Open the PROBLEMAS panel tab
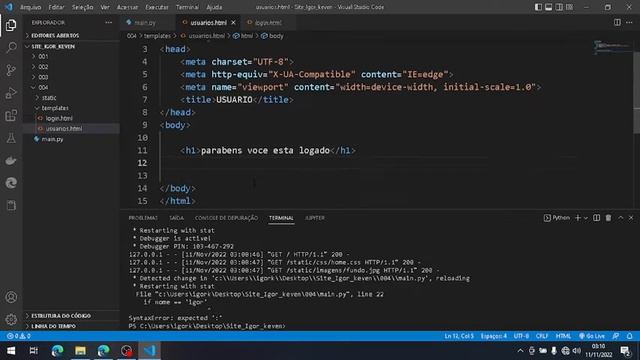This screenshot has height=360, width=640. pyautogui.click(x=143, y=218)
